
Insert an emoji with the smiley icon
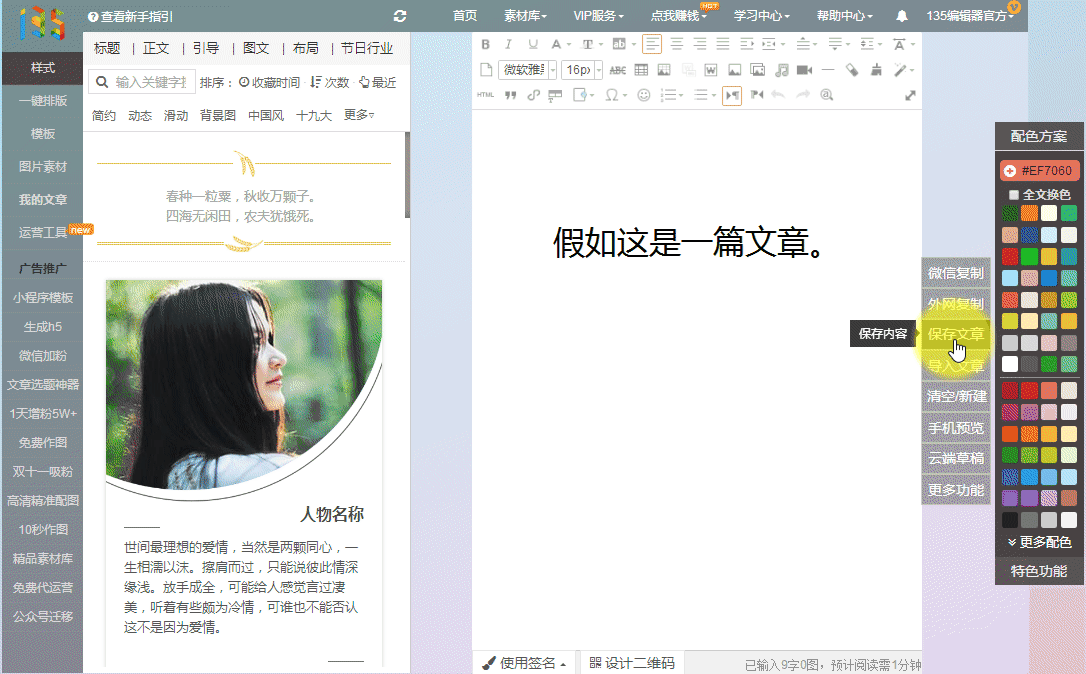coord(644,95)
